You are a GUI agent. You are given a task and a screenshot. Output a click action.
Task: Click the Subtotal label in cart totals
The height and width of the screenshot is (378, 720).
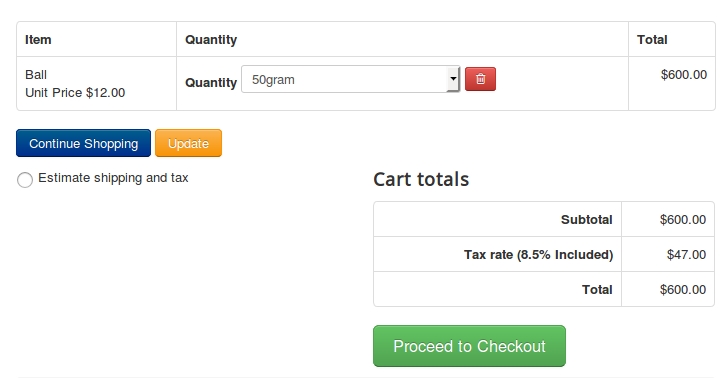pos(586,220)
